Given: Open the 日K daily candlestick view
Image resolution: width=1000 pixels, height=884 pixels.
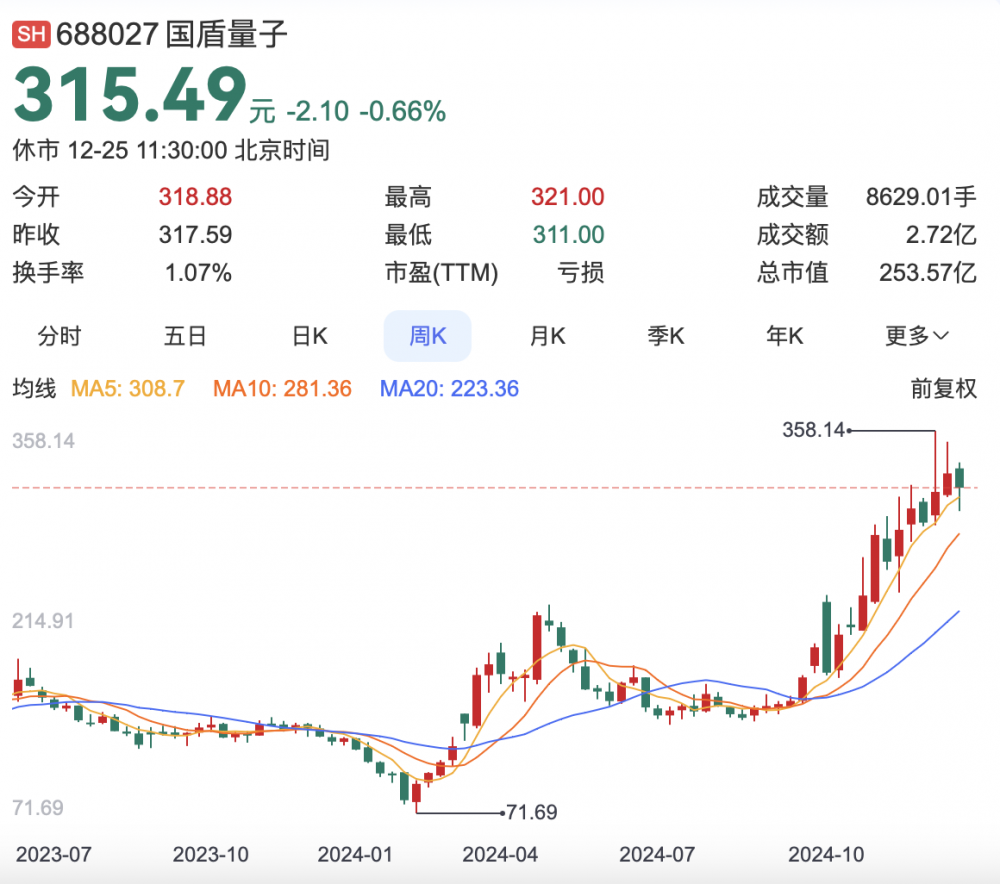Looking at the screenshot, I should tap(309, 336).
